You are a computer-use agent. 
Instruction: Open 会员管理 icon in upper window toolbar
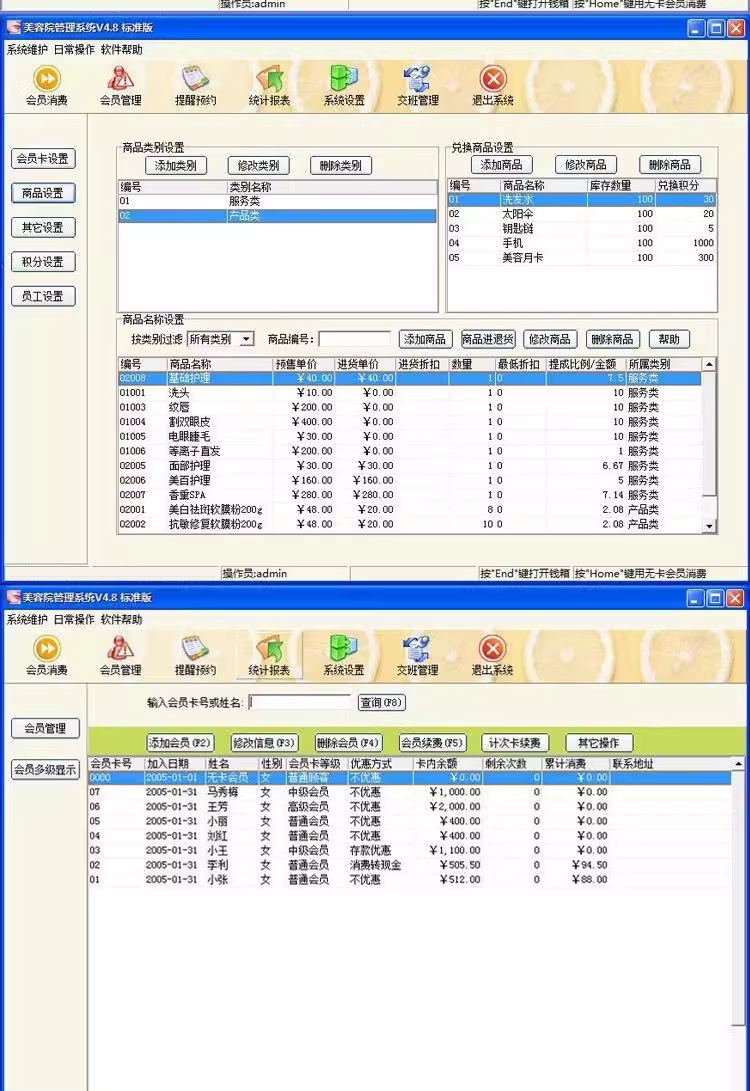[120, 85]
